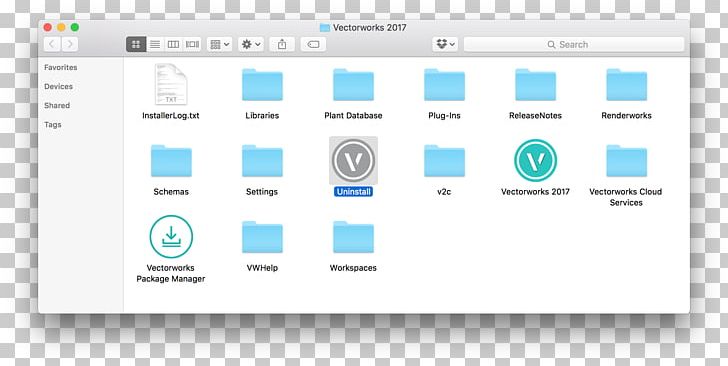Image resolution: width=728 pixels, height=366 pixels.
Task: Open the item arrangement dropdown
Action: [x=220, y=45]
